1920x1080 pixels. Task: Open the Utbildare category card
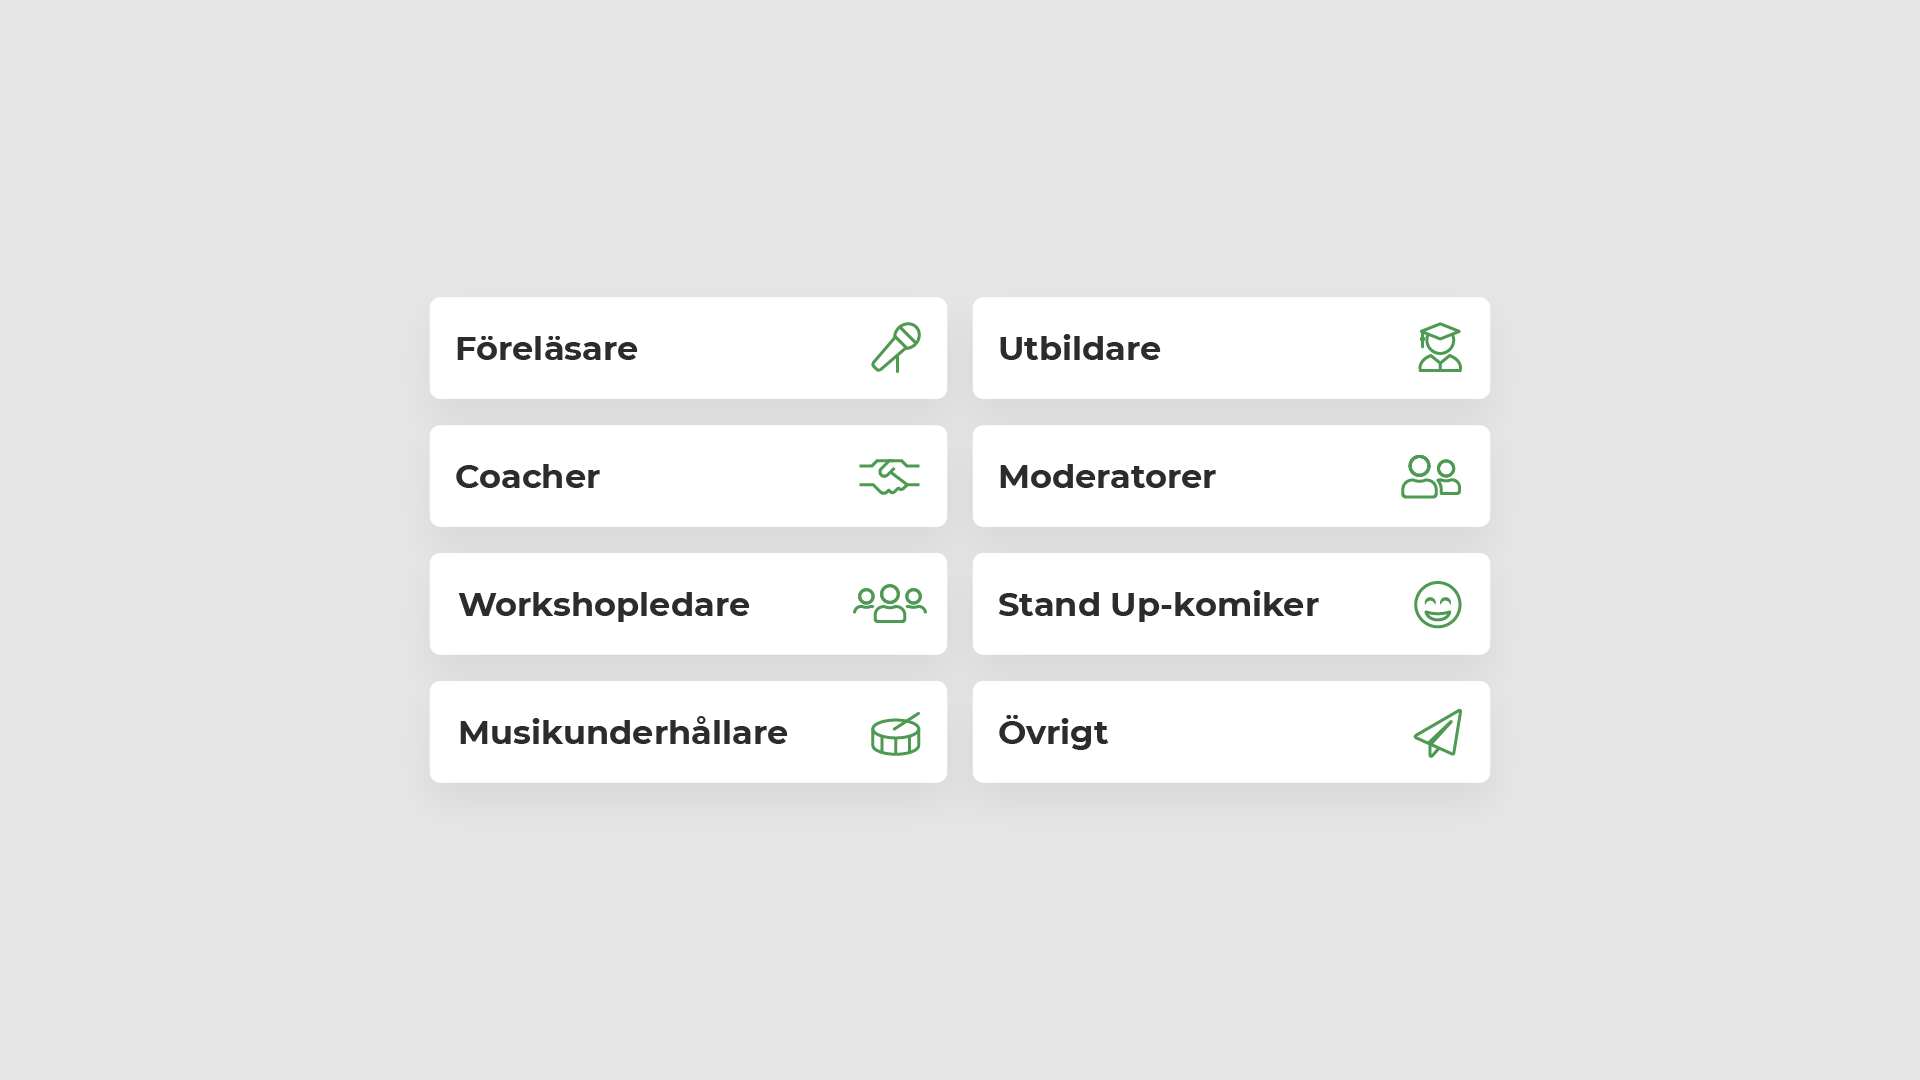tap(1231, 348)
